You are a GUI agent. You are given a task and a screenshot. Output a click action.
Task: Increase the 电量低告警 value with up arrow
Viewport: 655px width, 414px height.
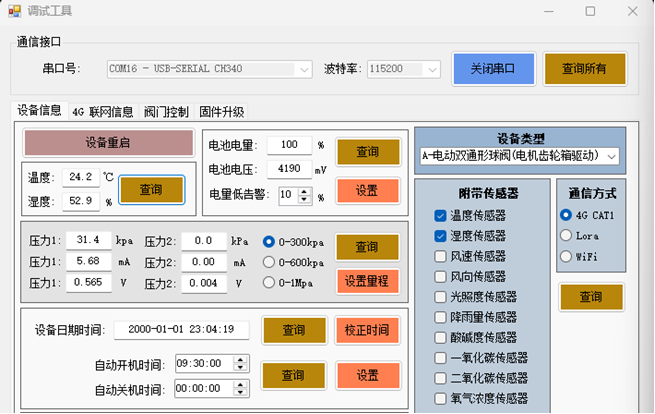pyautogui.click(x=305, y=192)
